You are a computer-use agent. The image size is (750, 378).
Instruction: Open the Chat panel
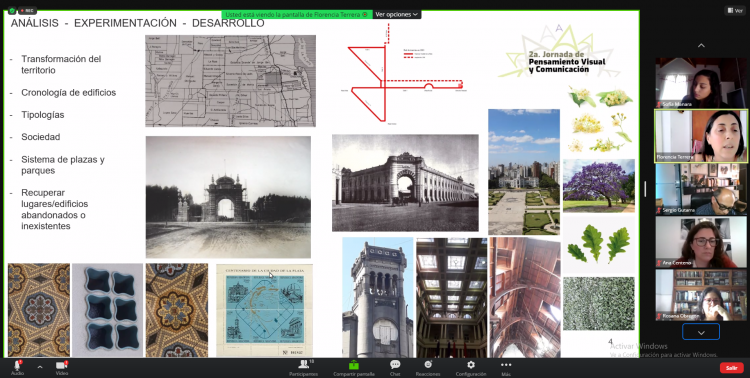(x=395, y=367)
